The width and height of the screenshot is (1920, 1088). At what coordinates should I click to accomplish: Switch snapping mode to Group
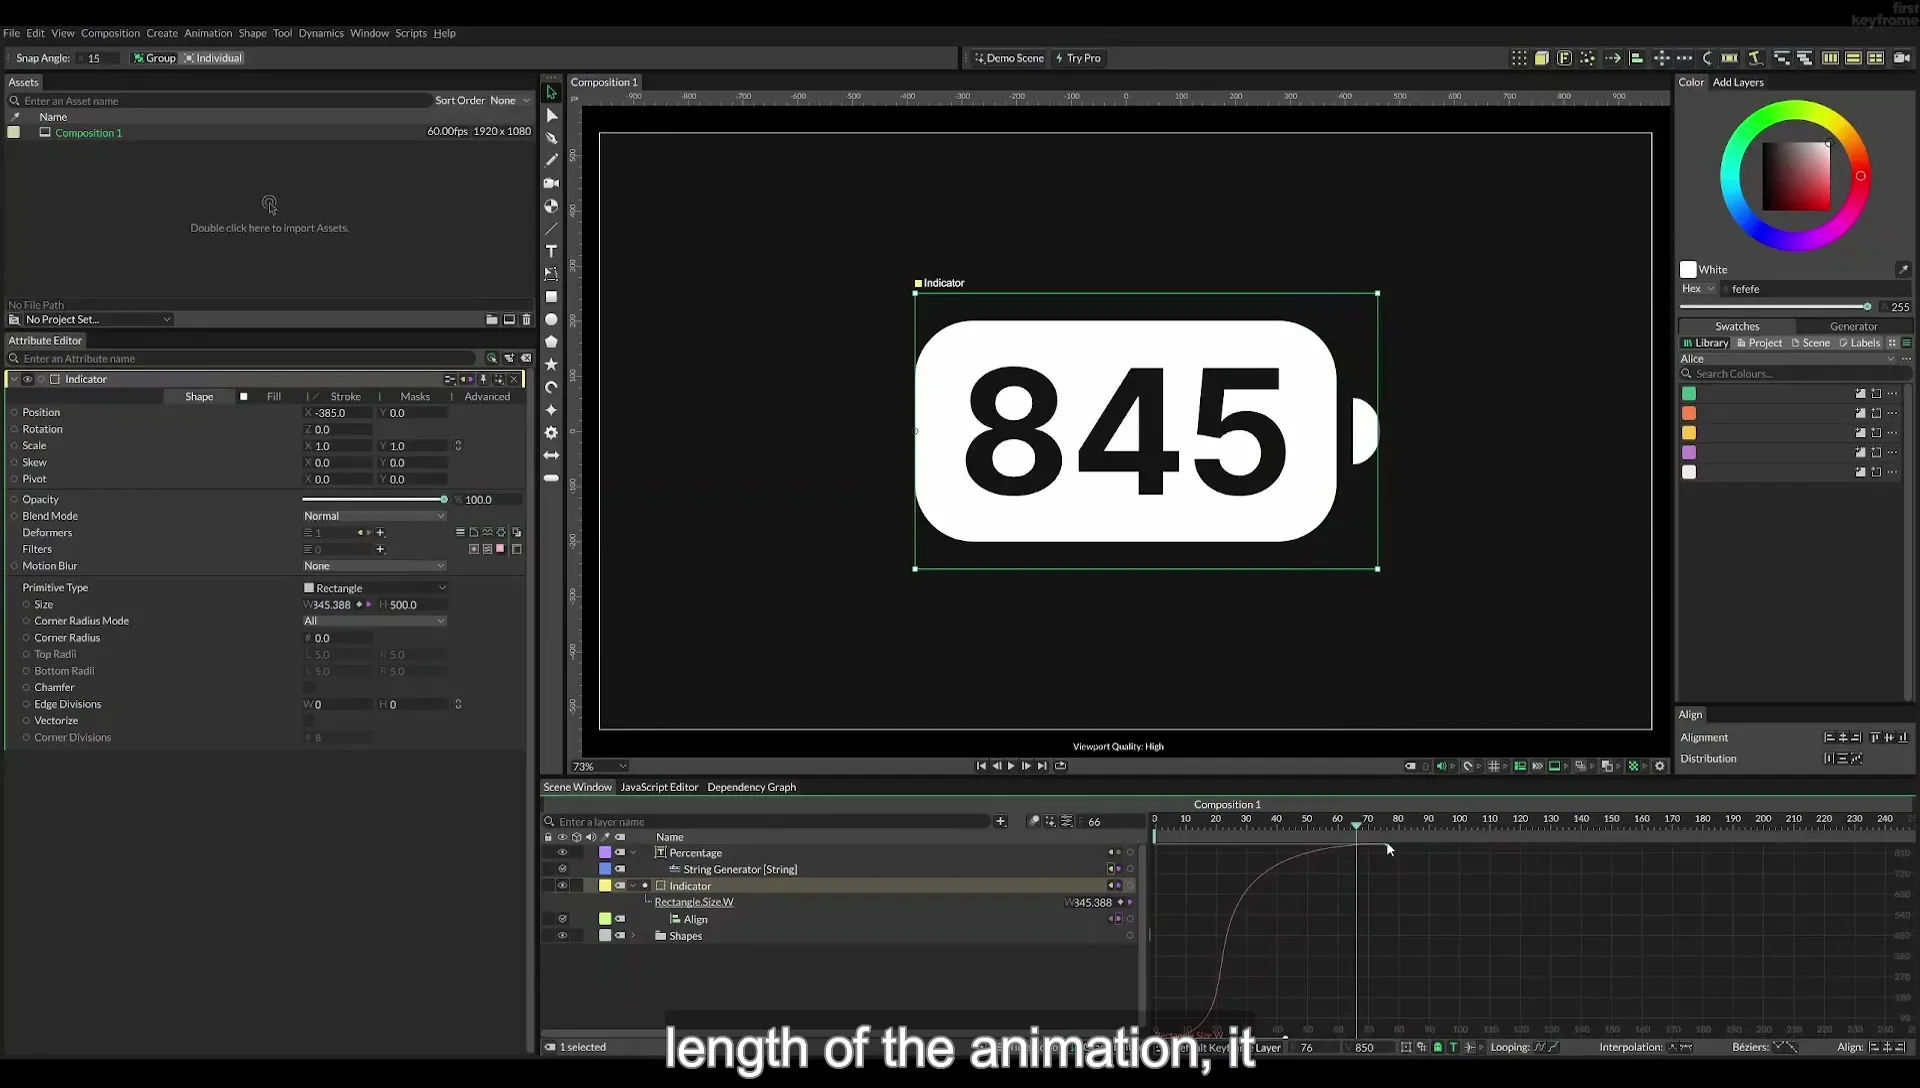coord(154,58)
